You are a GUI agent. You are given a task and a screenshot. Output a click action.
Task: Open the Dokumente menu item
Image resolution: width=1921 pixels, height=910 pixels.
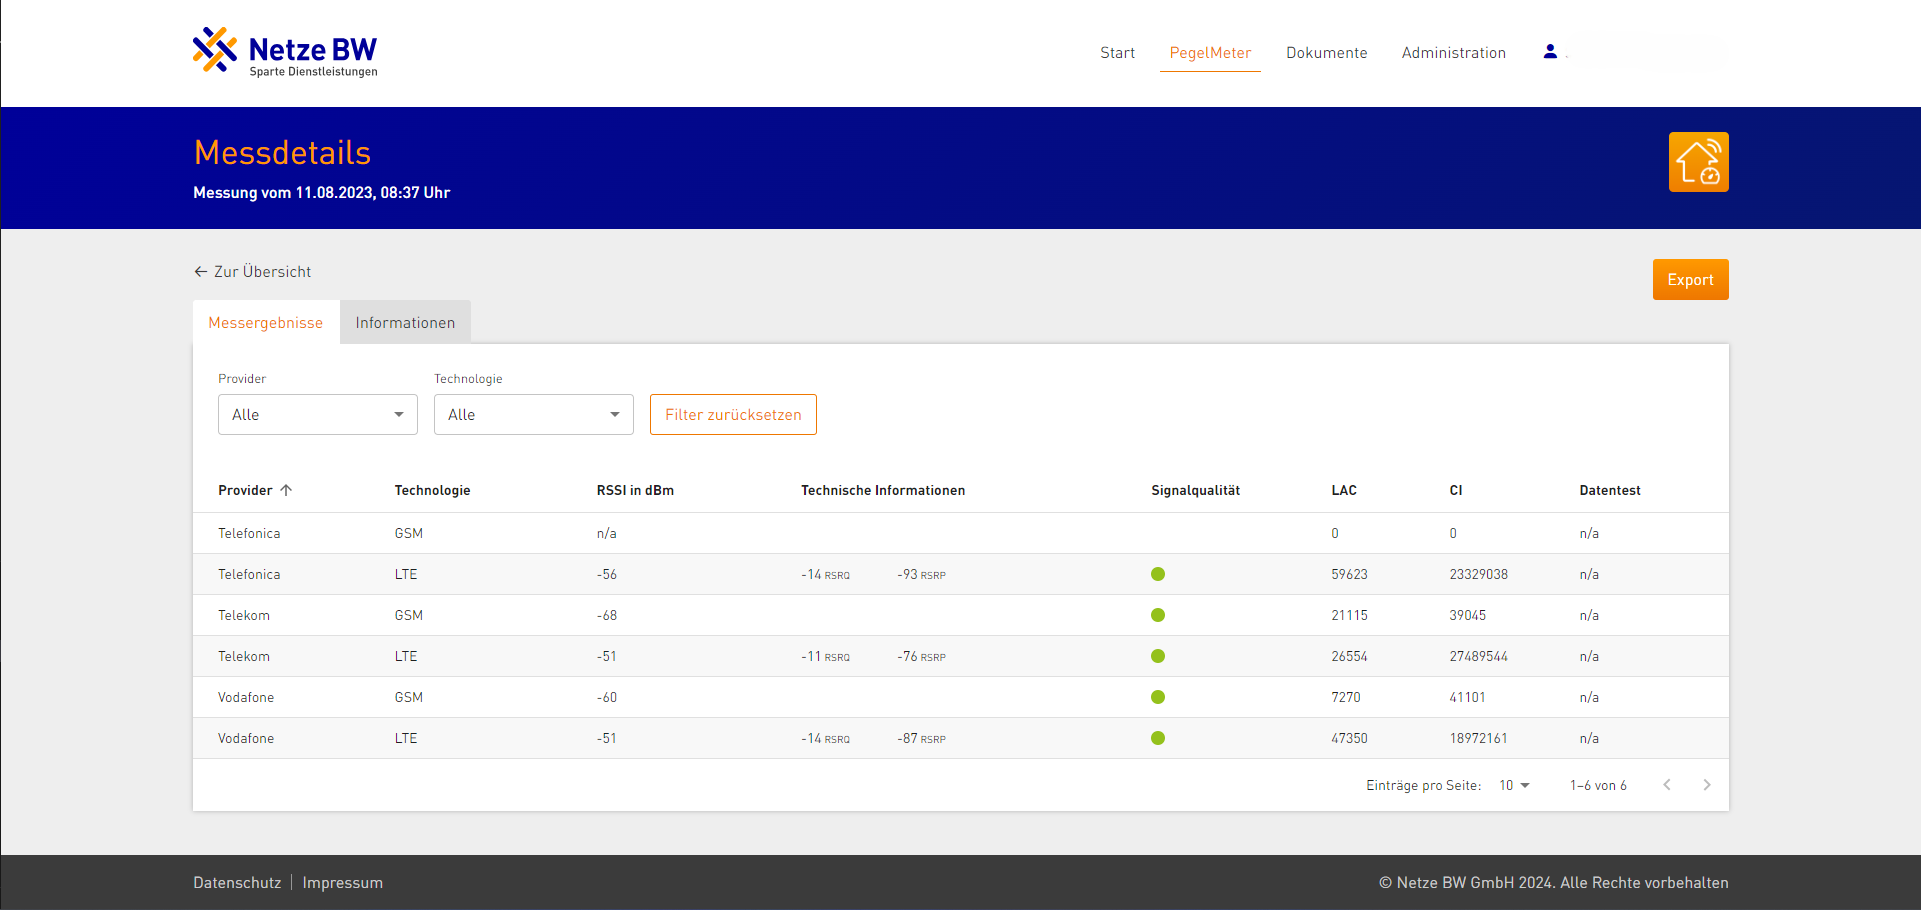point(1326,53)
